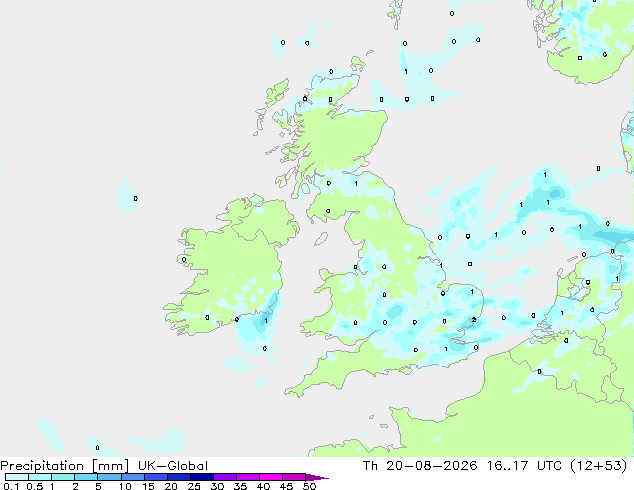Click the date Th 20-08-2026 text
Image resolution: width=634 pixels, height=490 pixels.
click(x=420, y=466)
